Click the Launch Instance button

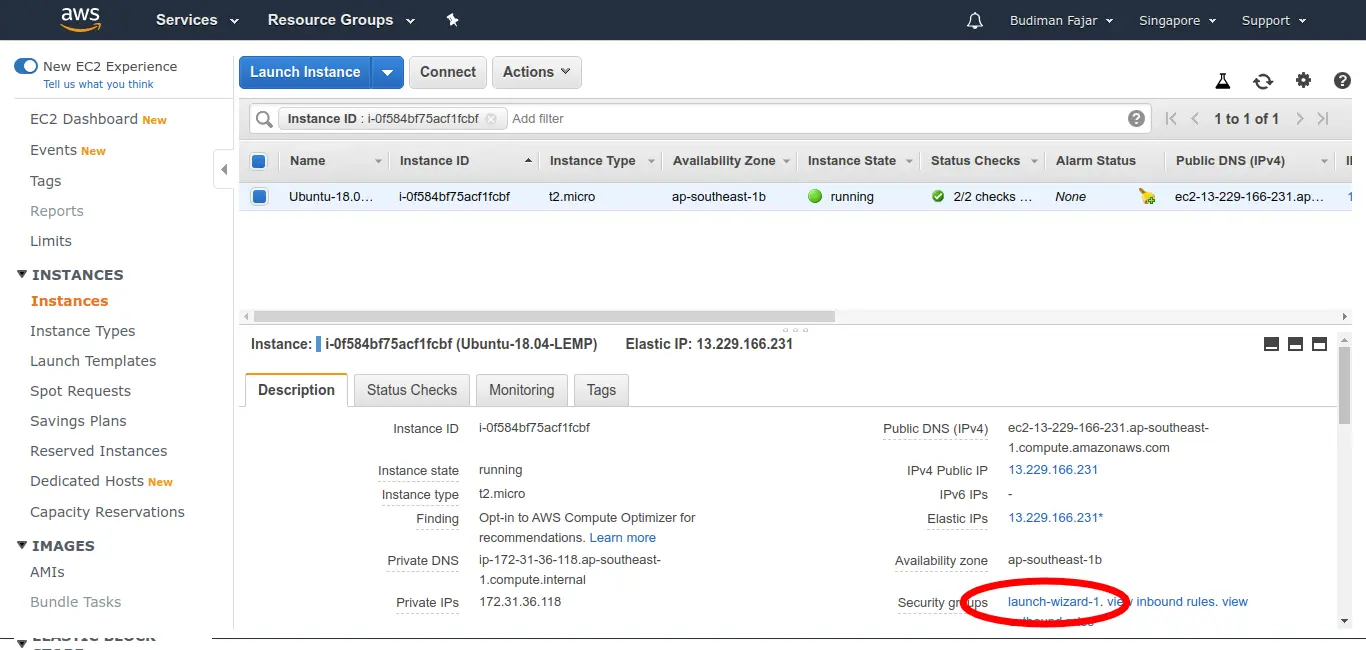click(x=305, y=72)
